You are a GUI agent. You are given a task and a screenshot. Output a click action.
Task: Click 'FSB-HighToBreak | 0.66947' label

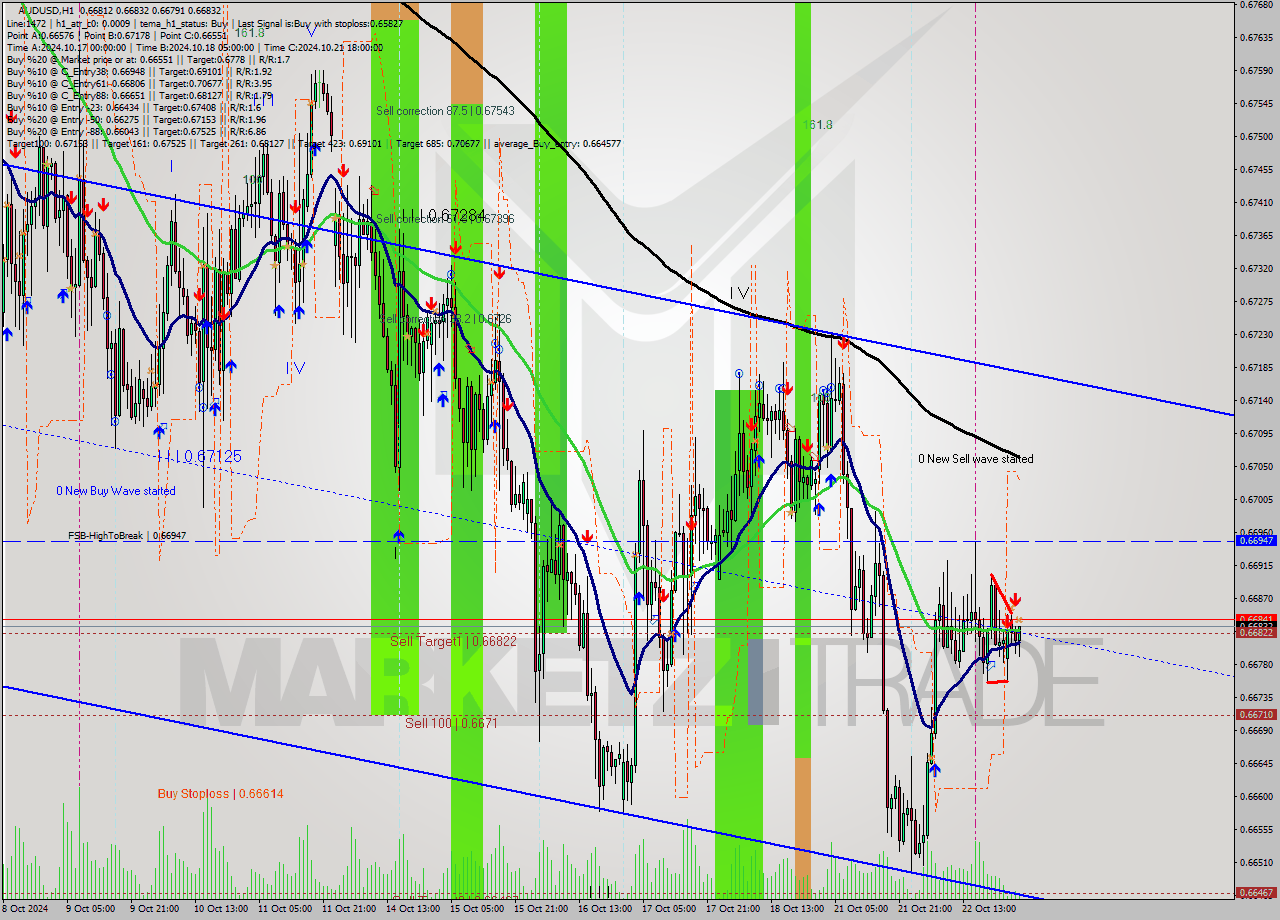point(127,536)
